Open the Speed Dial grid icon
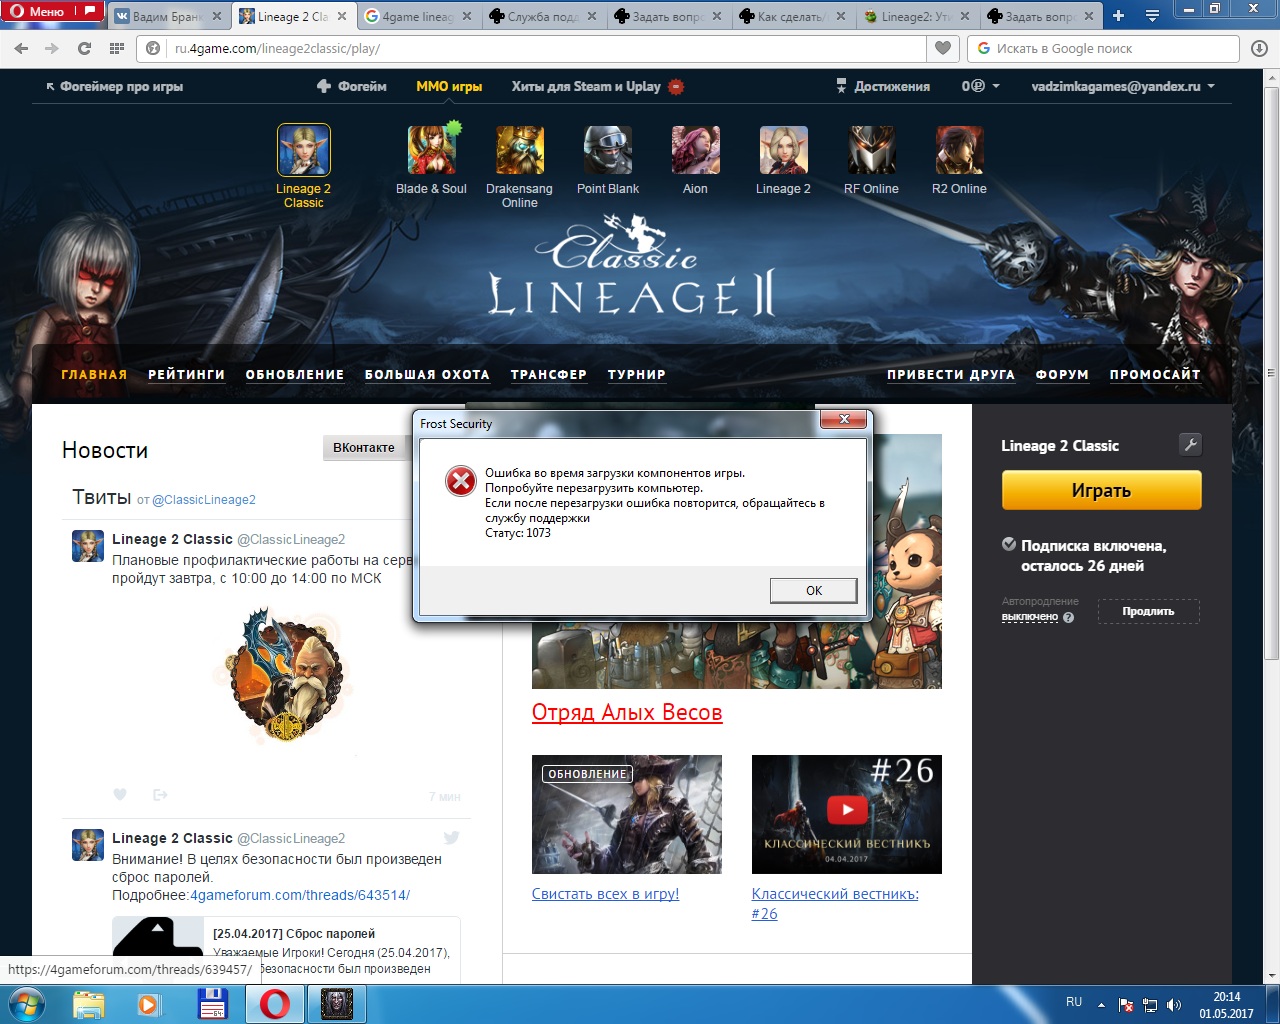 117,48
